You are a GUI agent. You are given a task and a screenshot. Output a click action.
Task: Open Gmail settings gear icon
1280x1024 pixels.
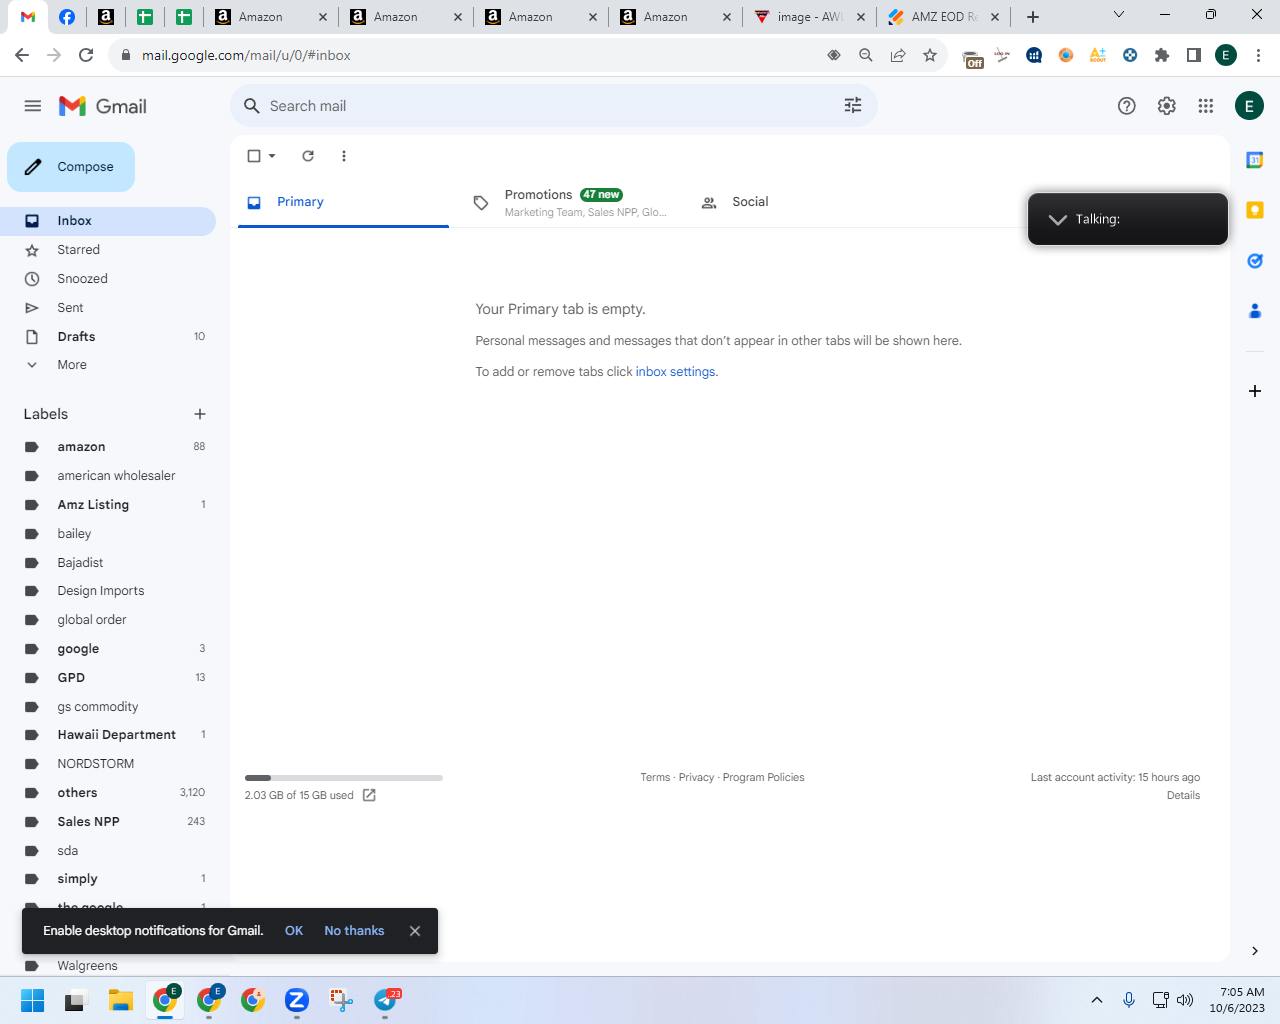point(1167,106)
